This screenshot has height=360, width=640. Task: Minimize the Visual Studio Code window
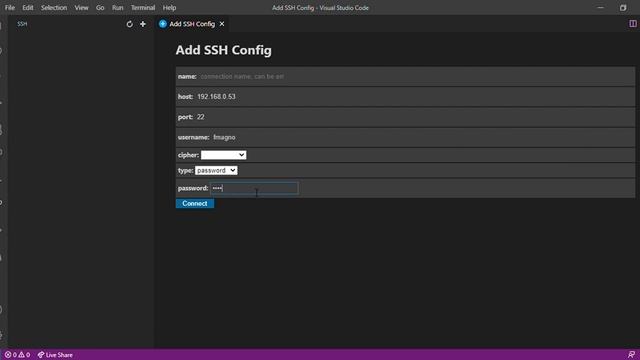(600, 8)
